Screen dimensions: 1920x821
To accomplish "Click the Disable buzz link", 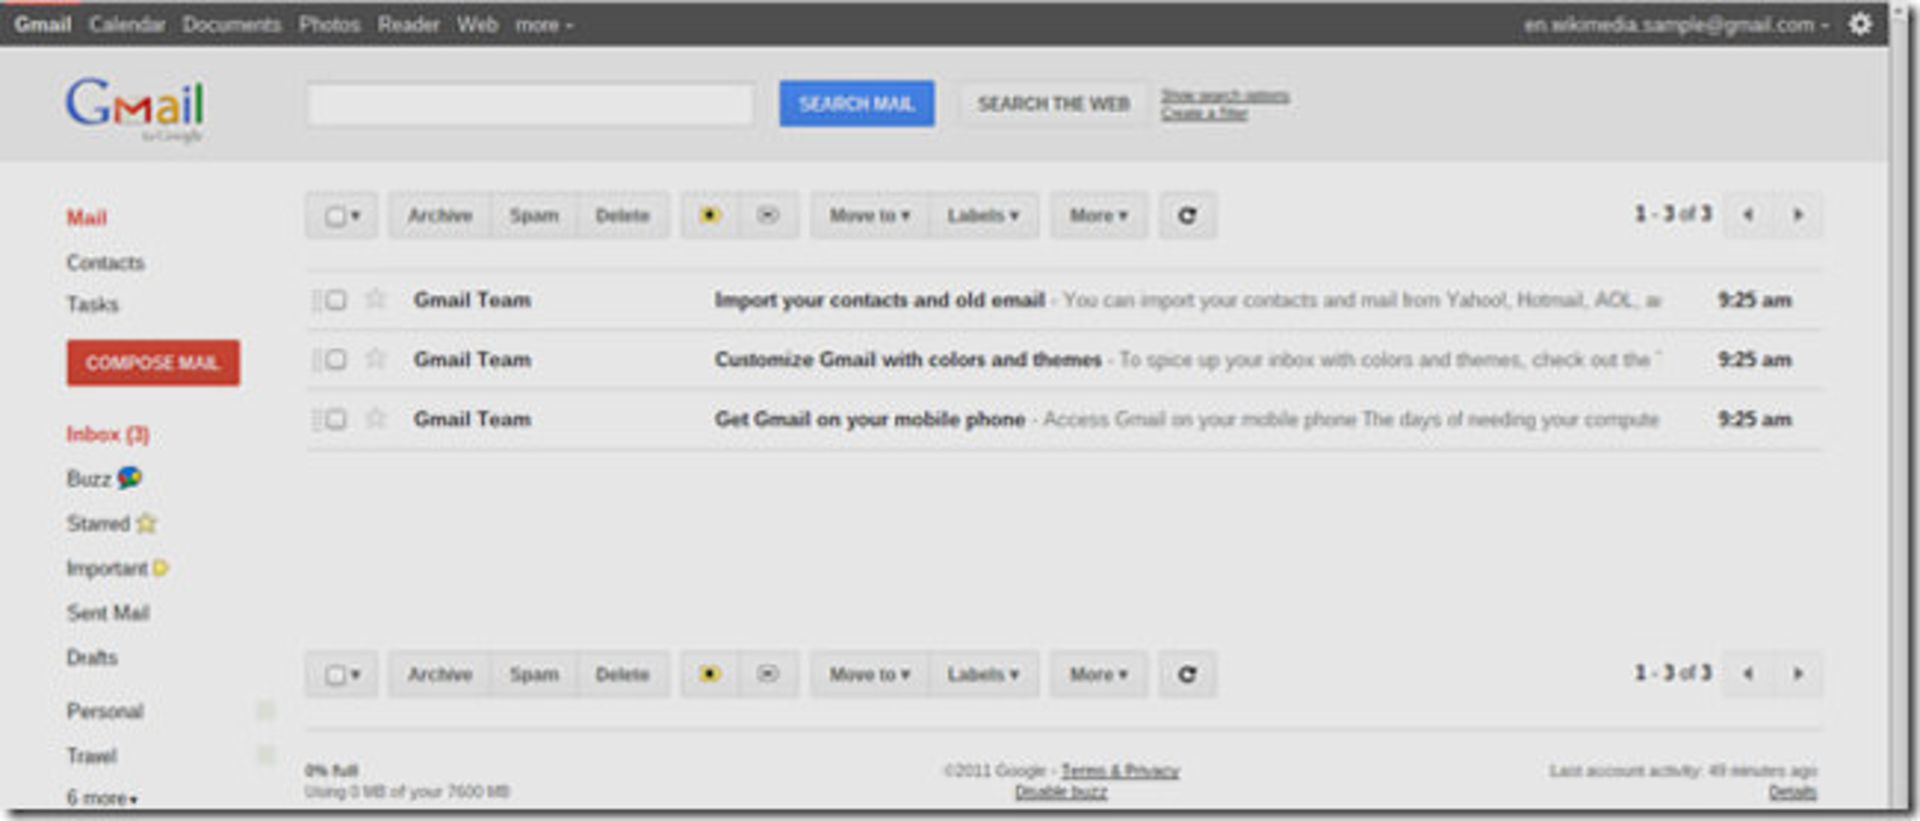I will coord(1061,791).
